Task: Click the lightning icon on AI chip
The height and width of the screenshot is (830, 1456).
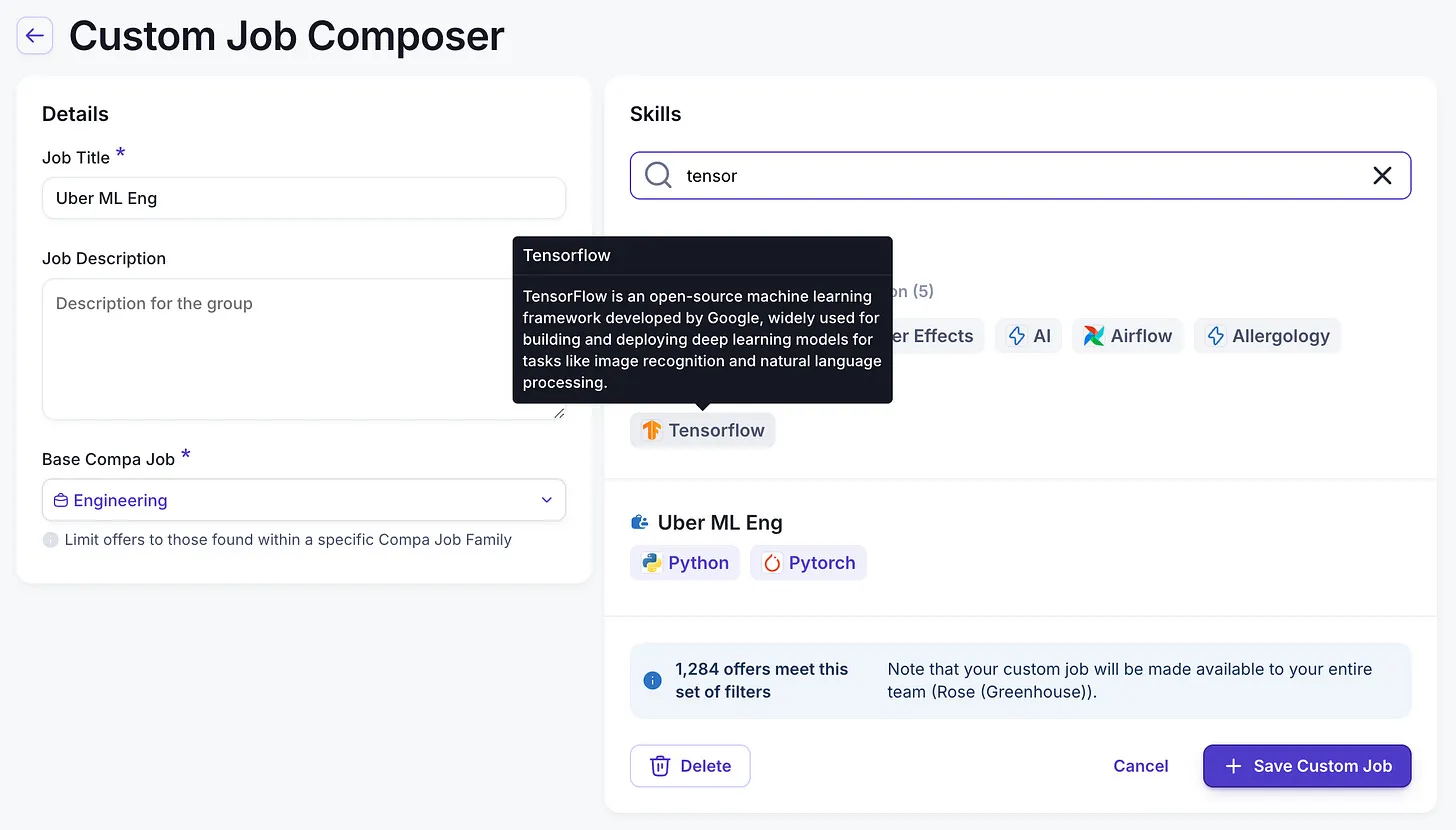Action: point(1017,336)
